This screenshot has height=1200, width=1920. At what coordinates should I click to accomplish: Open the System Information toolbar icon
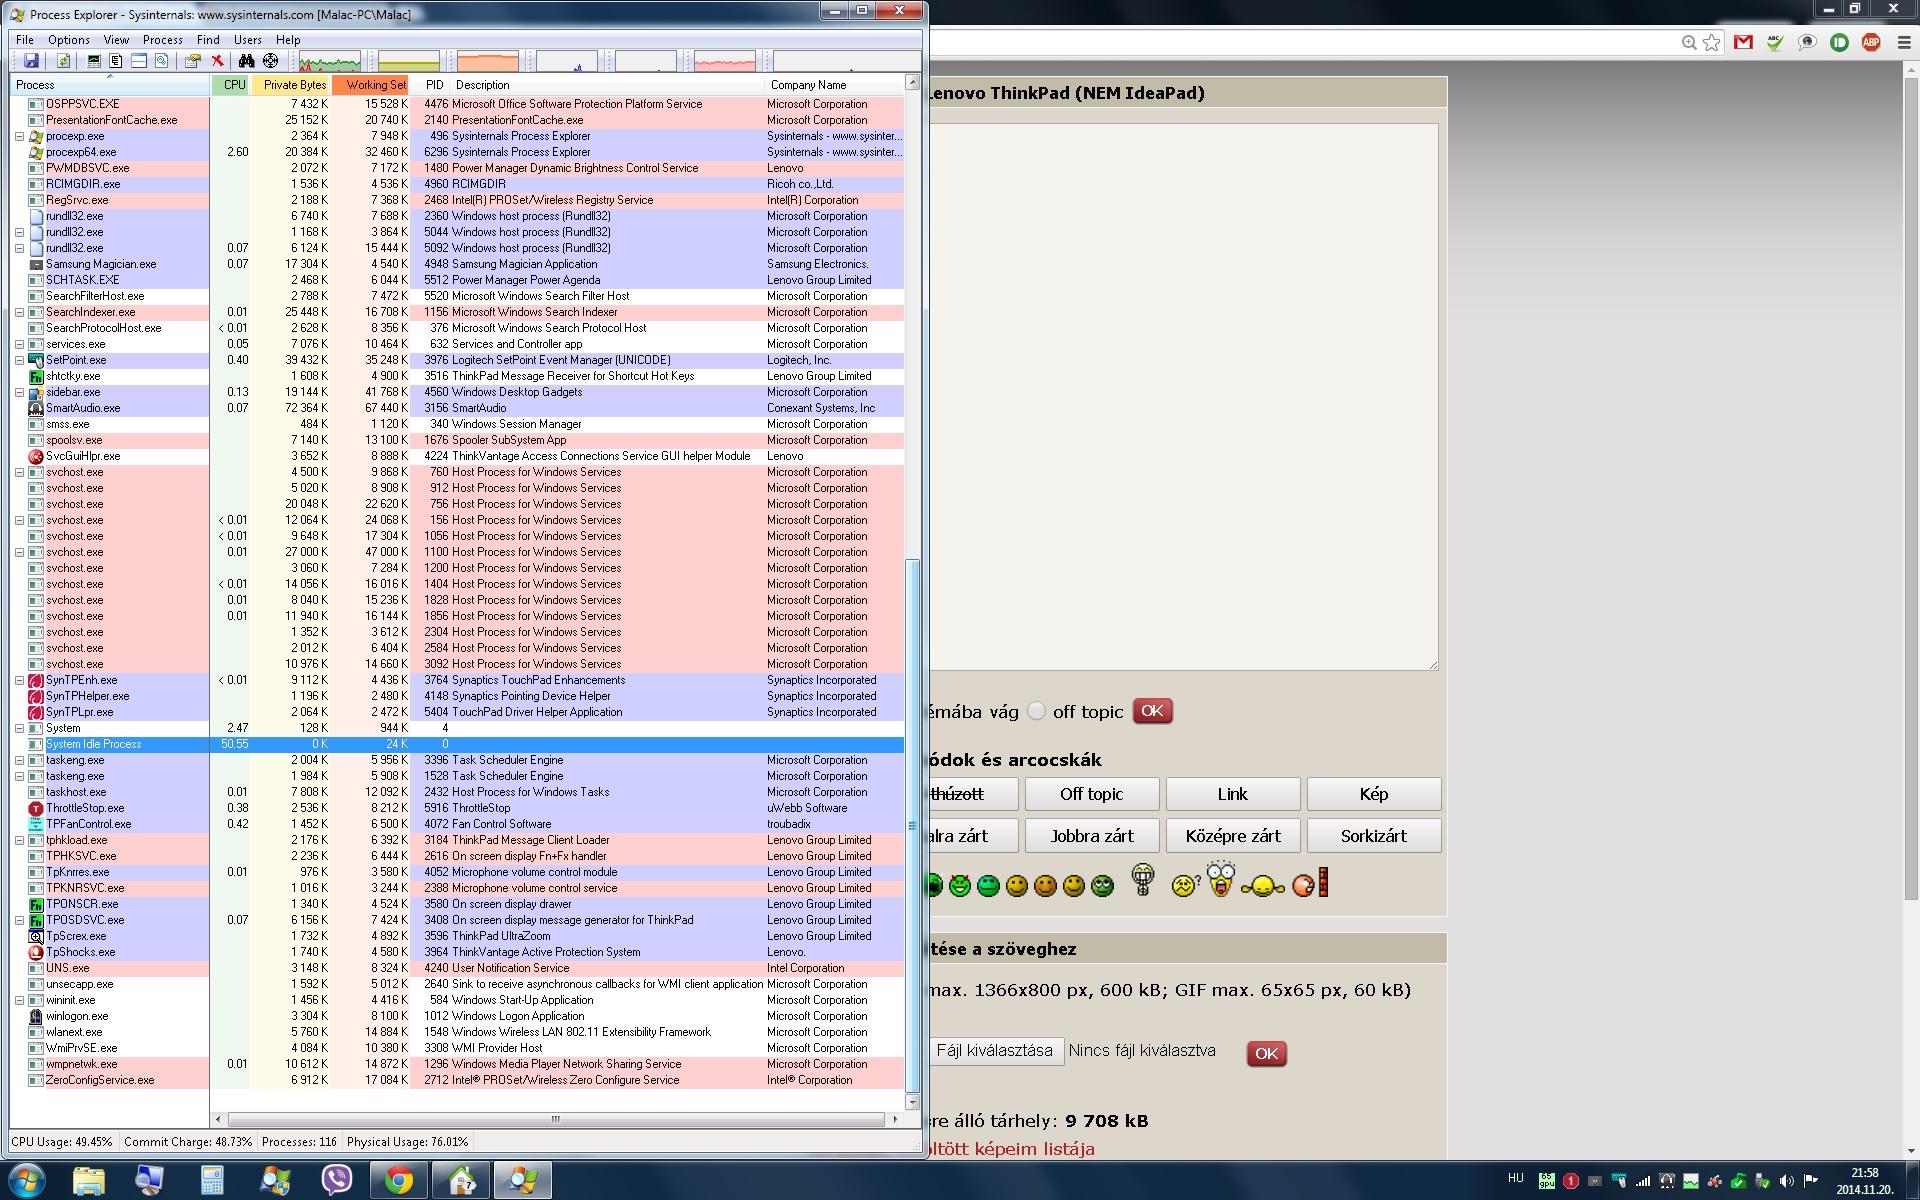94,61
